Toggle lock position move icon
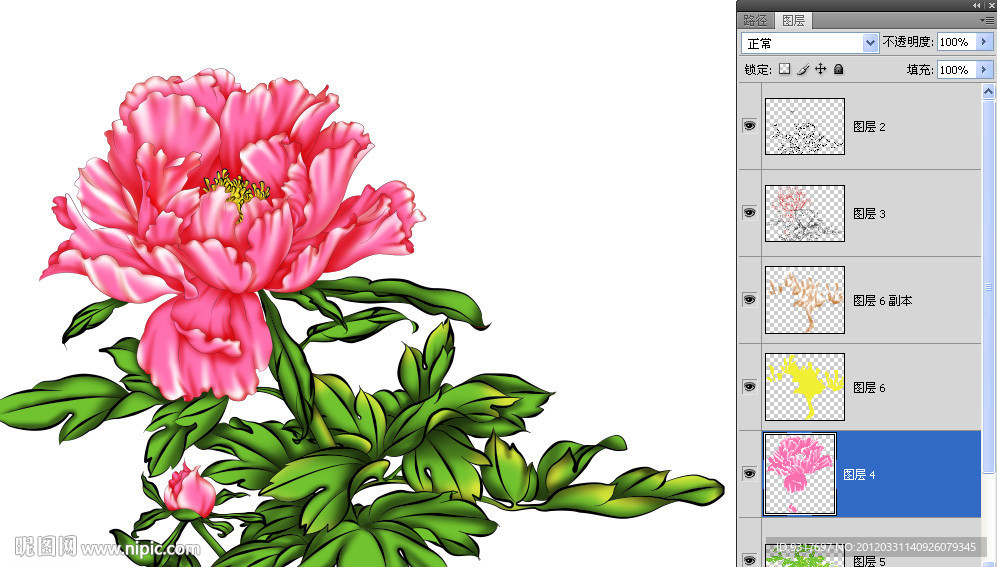Viewport: 997px width, 567px height. coord(821,69)
